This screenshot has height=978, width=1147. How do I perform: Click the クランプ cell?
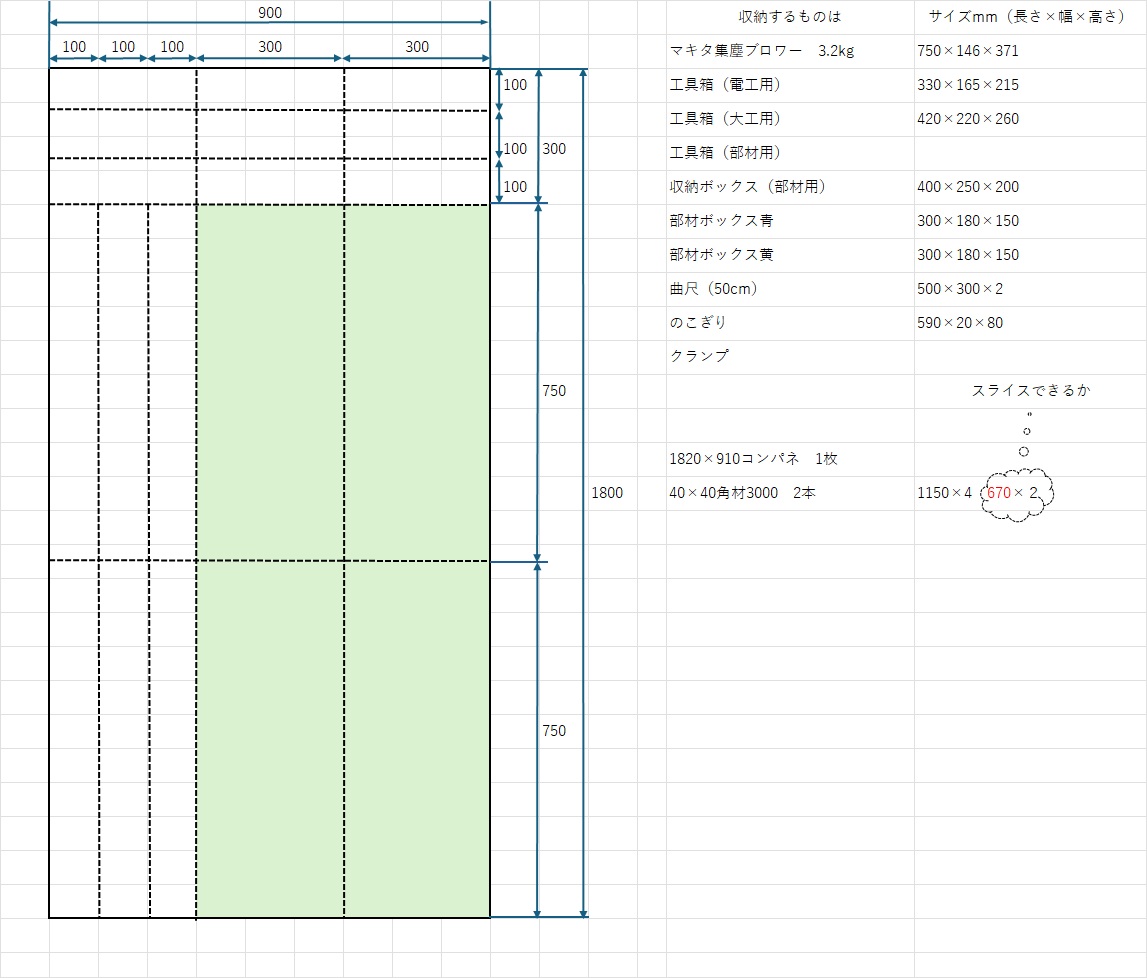point(699,356)
